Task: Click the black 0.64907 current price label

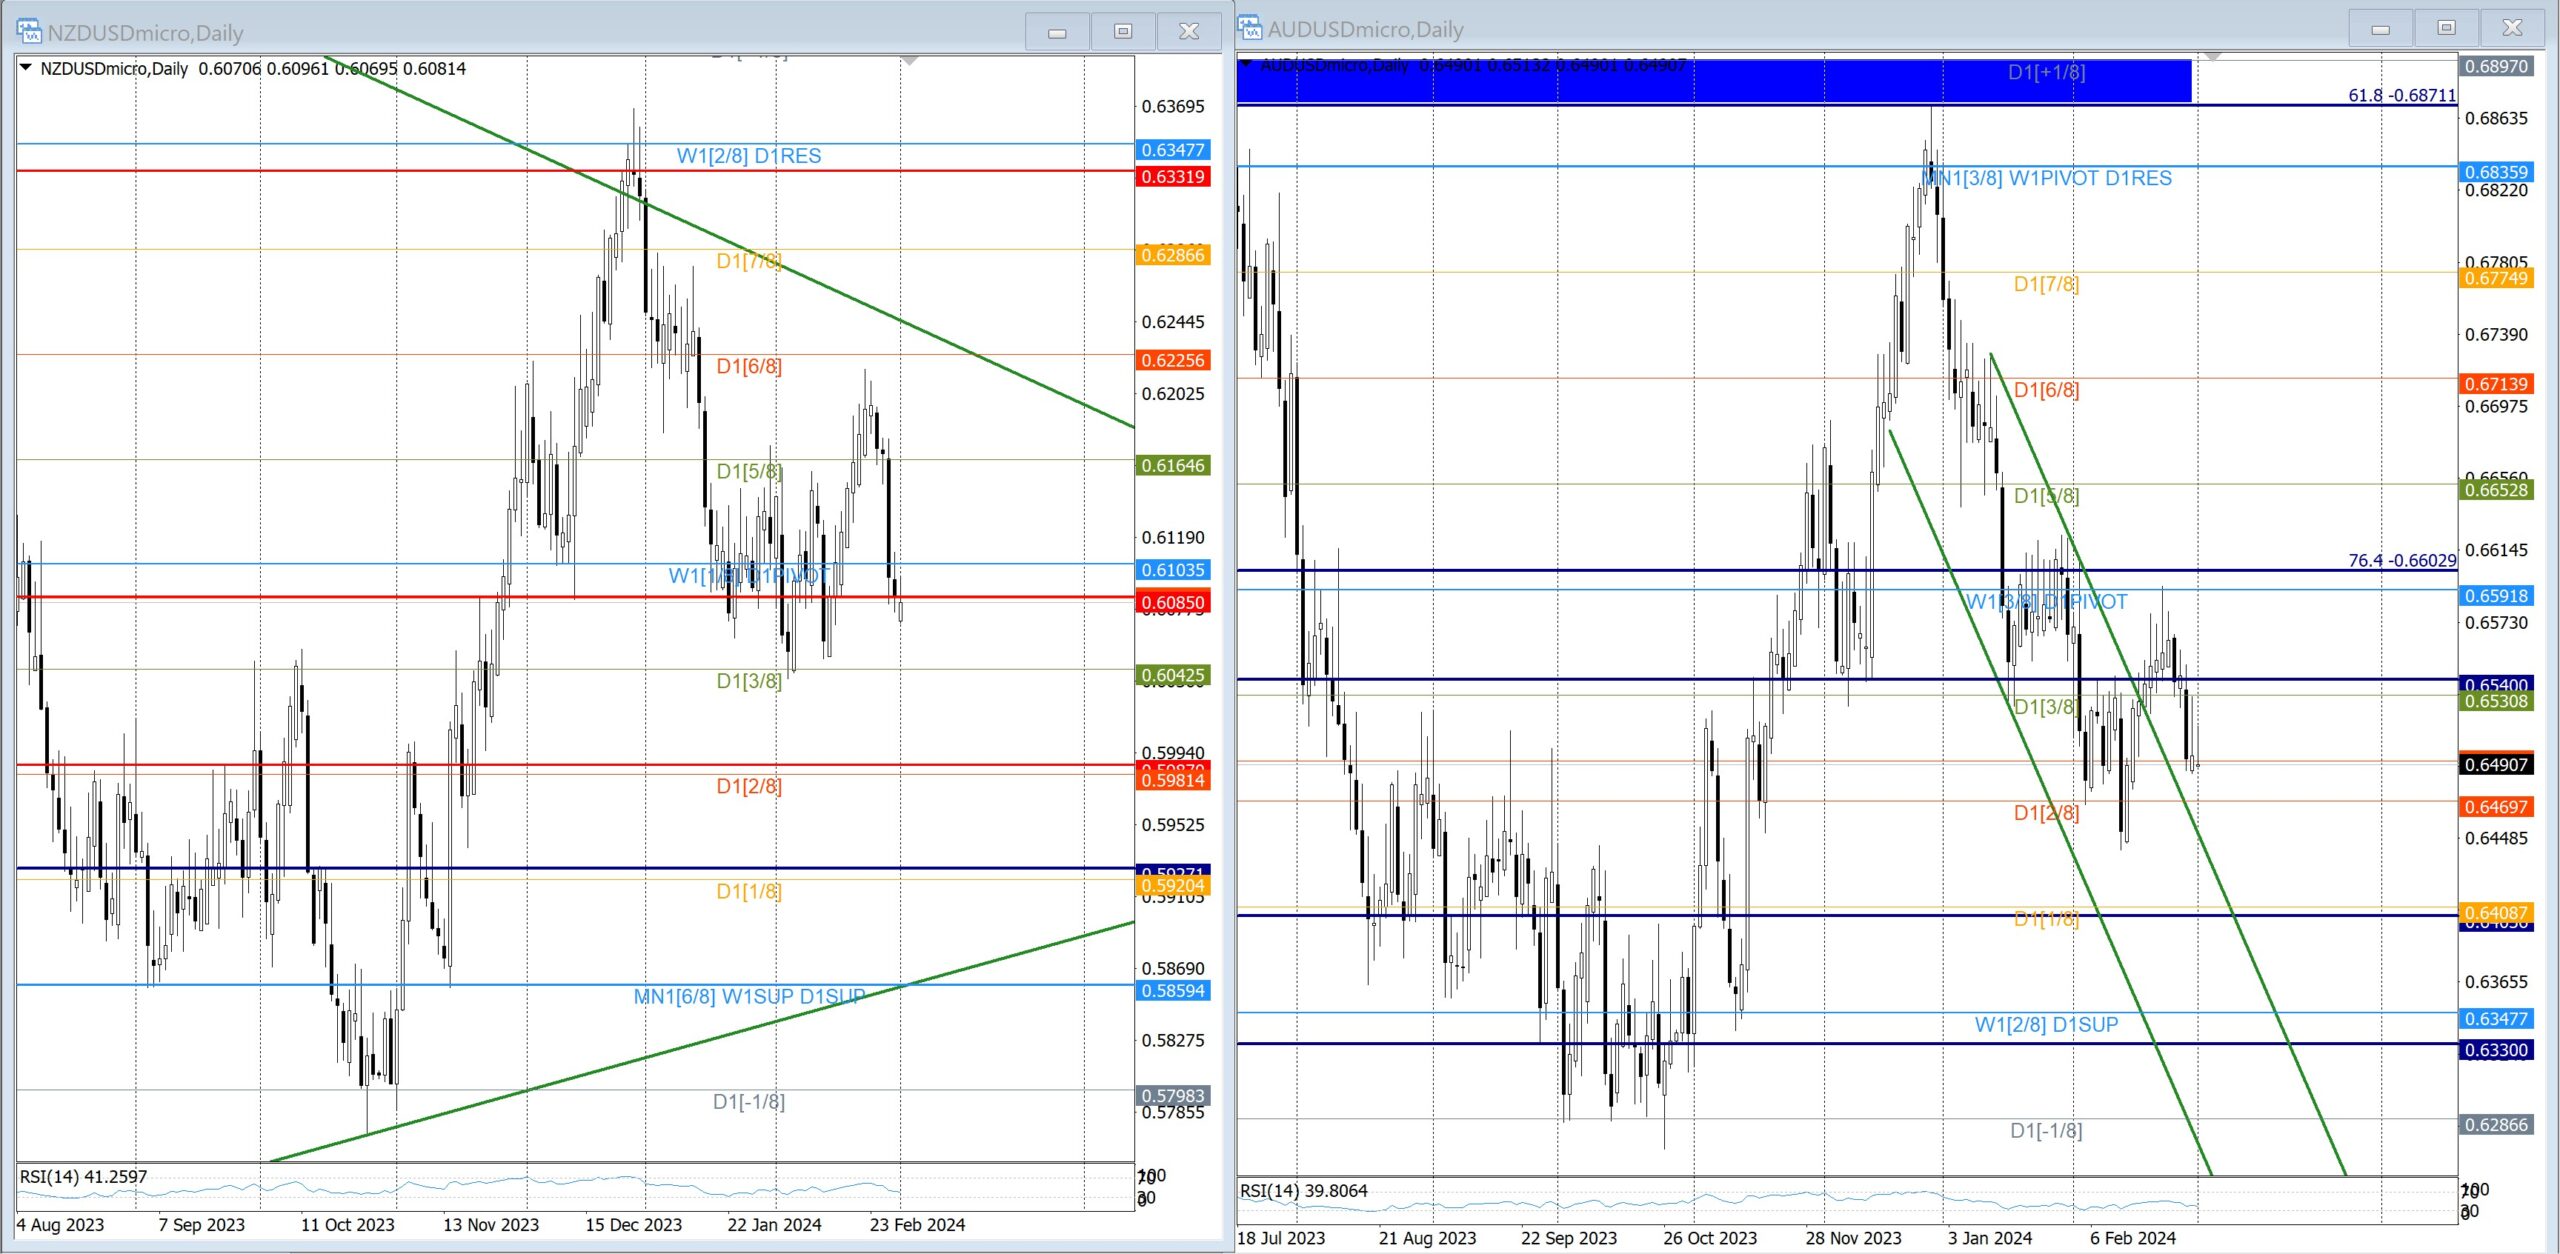Action: 2496,765
